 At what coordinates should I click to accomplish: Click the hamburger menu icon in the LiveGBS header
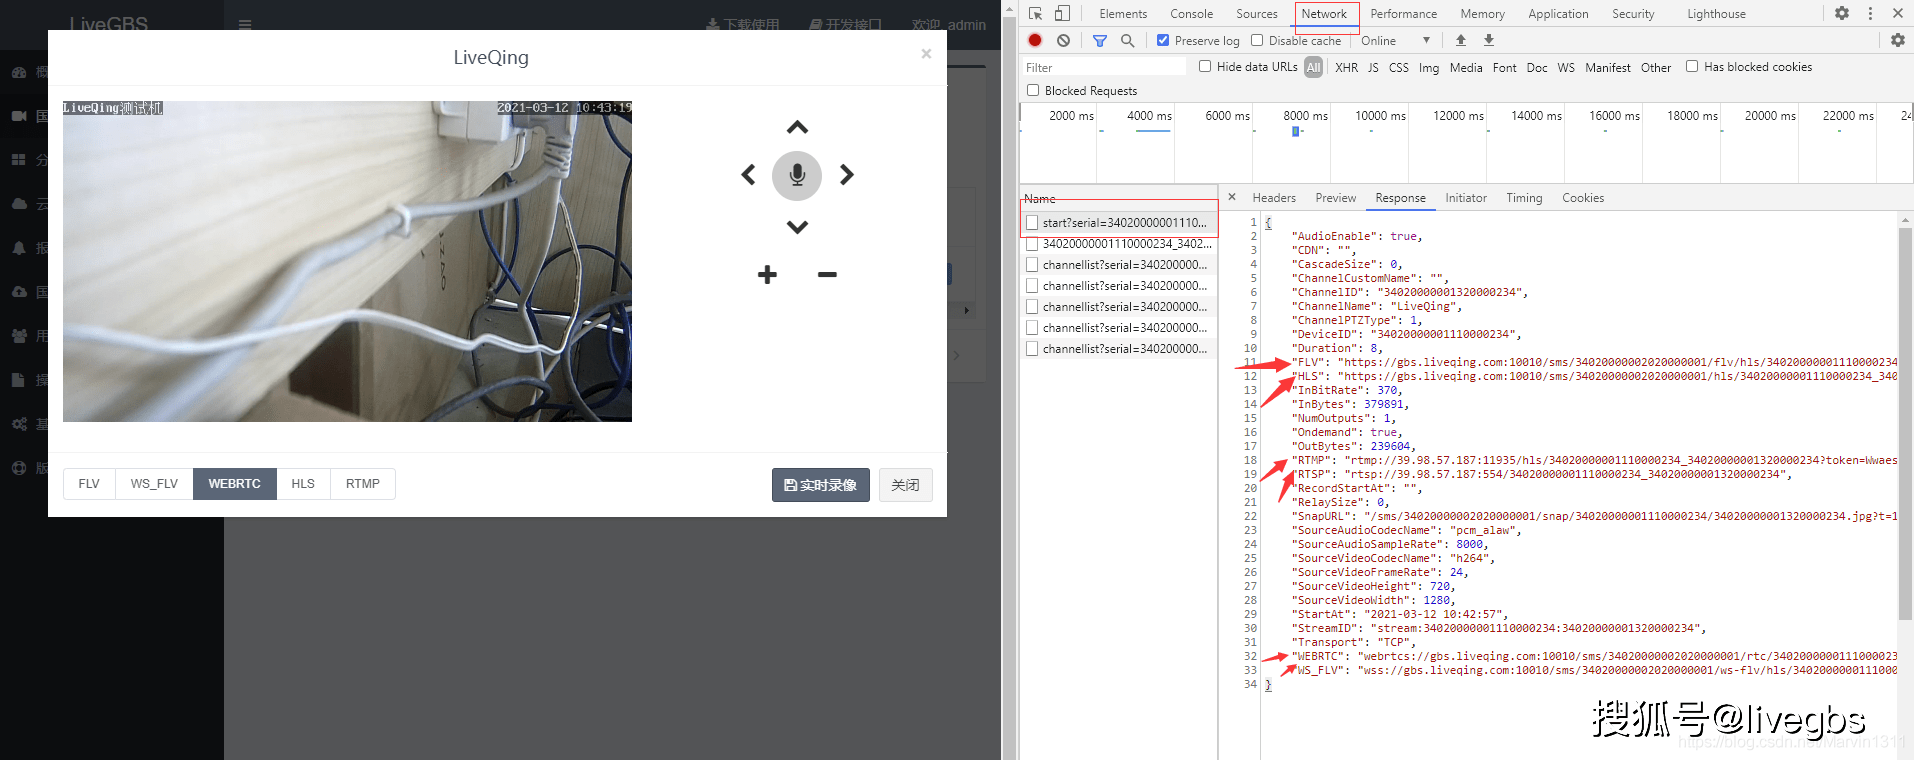coord(245,25)
